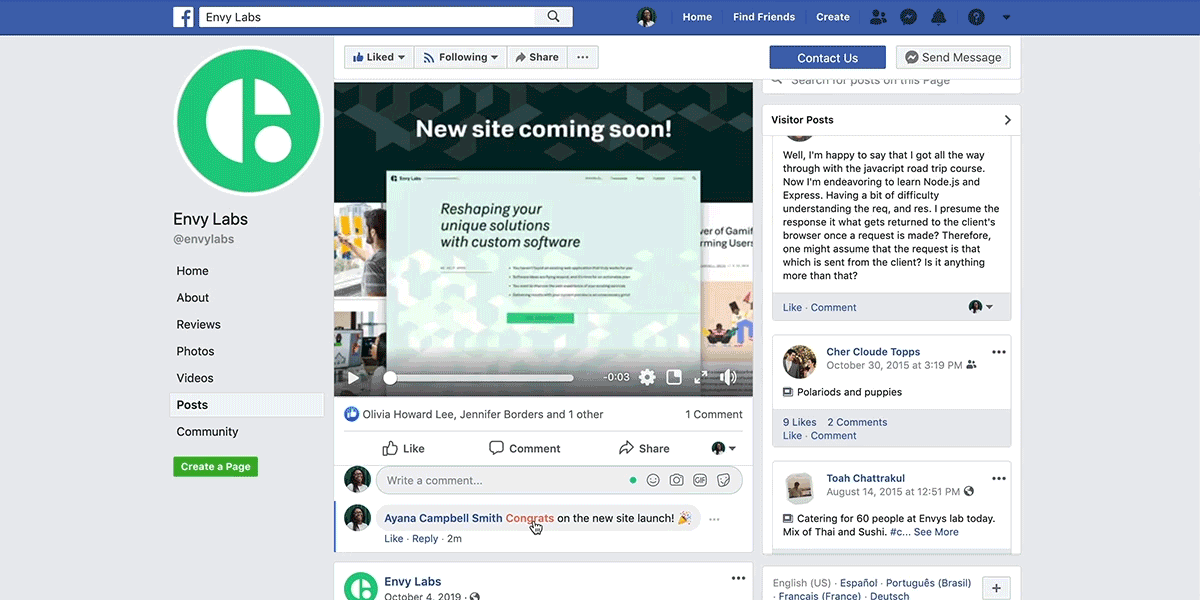View the 1 Comment link
This screenshot has width=1200, height=600.
(714, 414)
